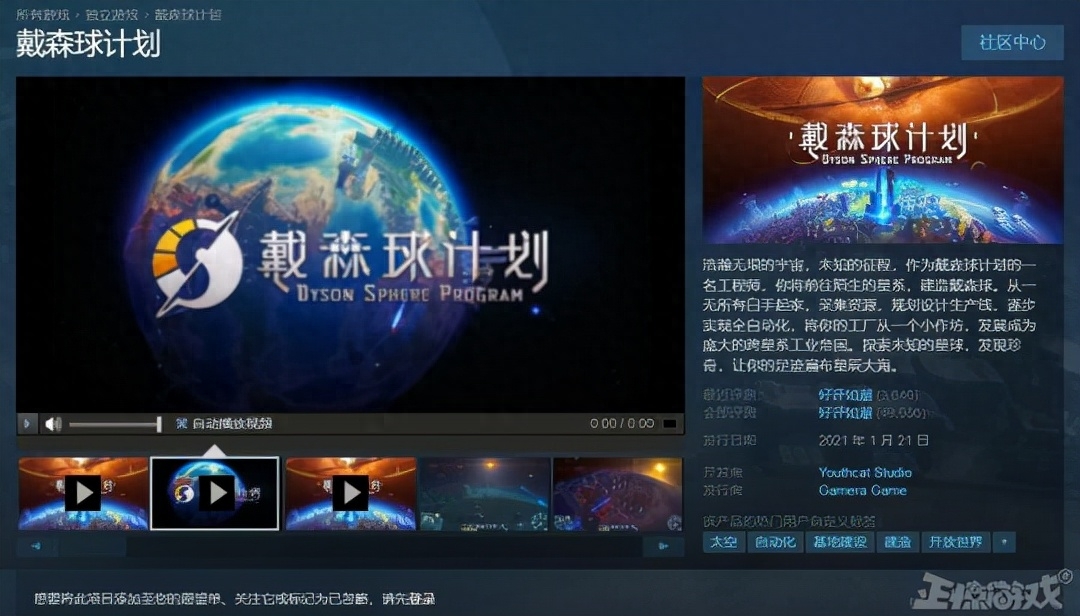
Task: Open the Youthcat Studio developer page
Action: point(865,472)
